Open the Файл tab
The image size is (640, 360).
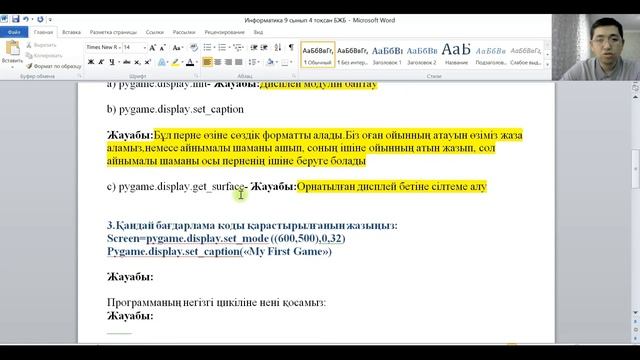click(x=14, y=32)
